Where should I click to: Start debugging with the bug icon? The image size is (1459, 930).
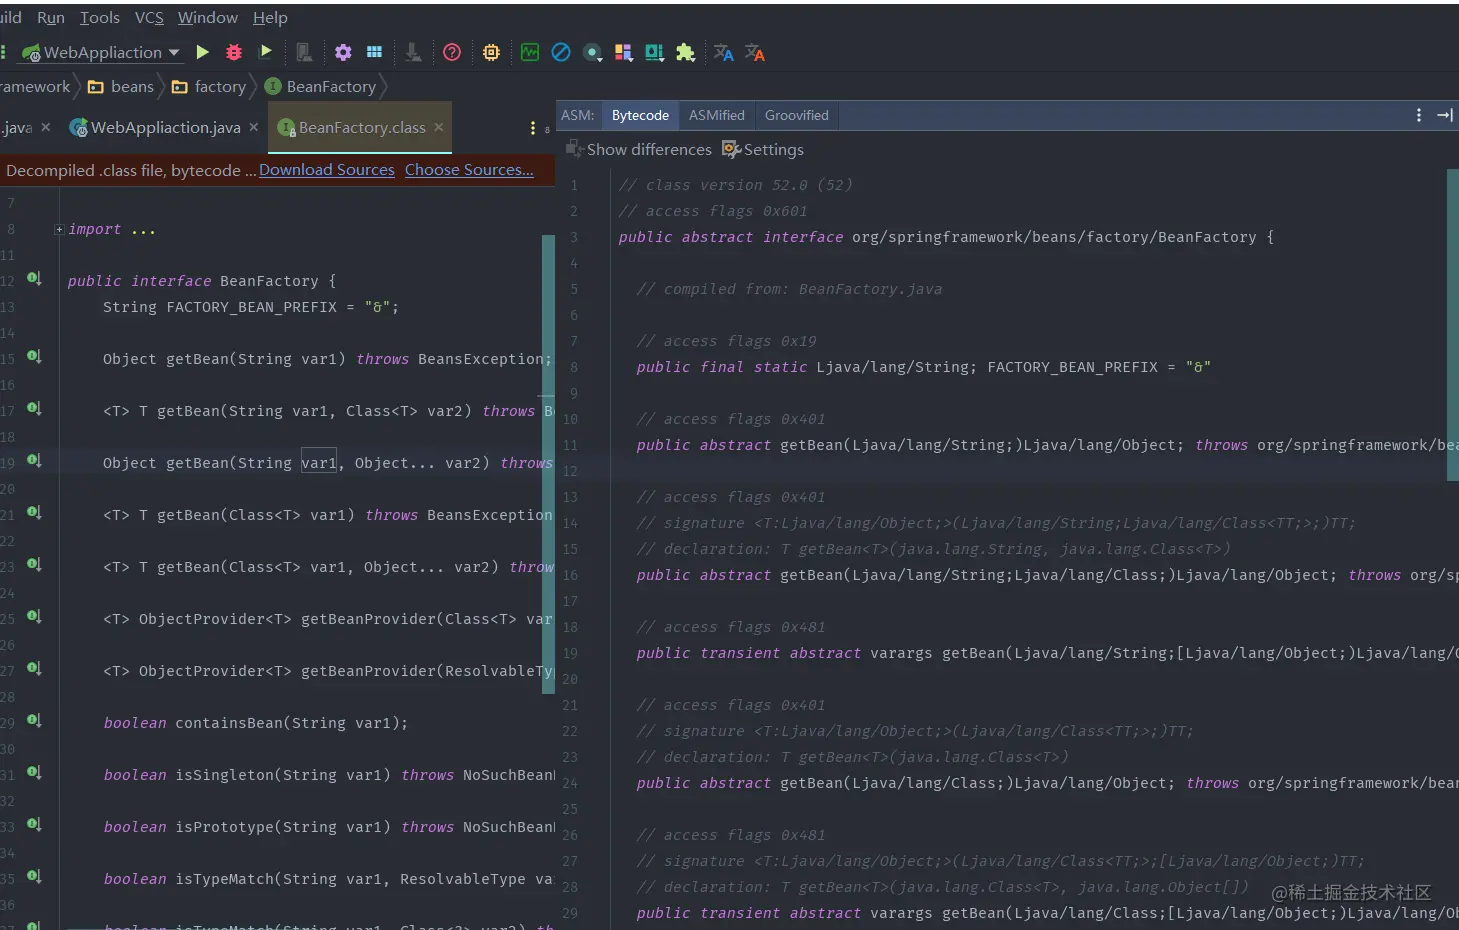tap(234, 52)
